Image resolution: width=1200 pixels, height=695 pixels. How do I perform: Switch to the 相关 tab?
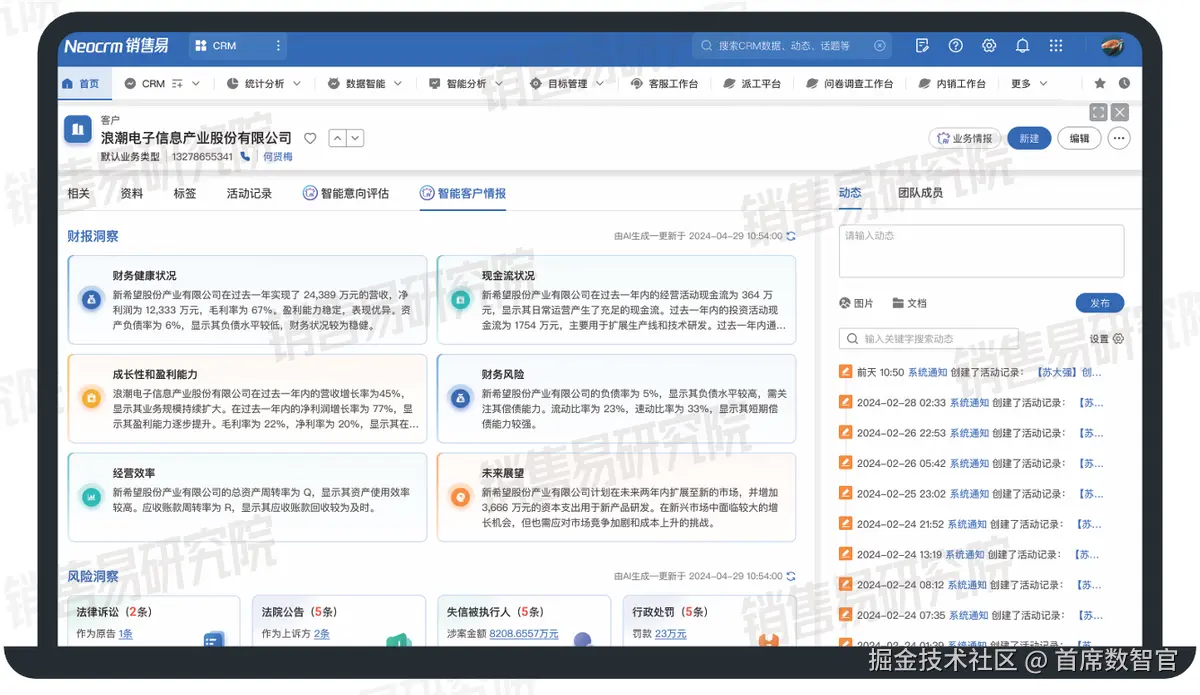[x=78, y=193]
